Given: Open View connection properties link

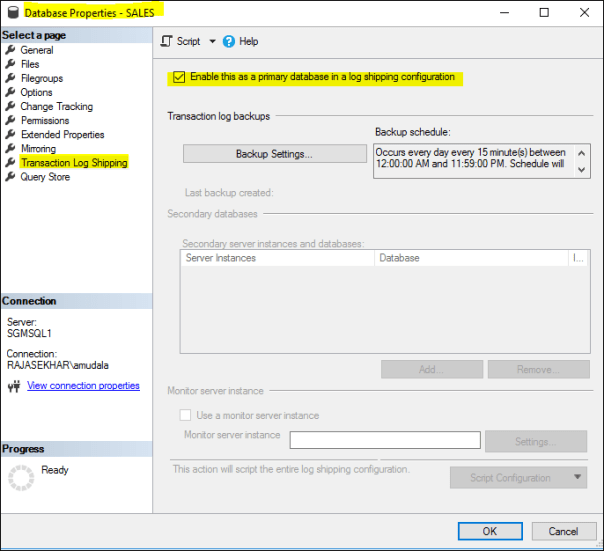Looking at the screenshot, I should [x=83, y=386].
